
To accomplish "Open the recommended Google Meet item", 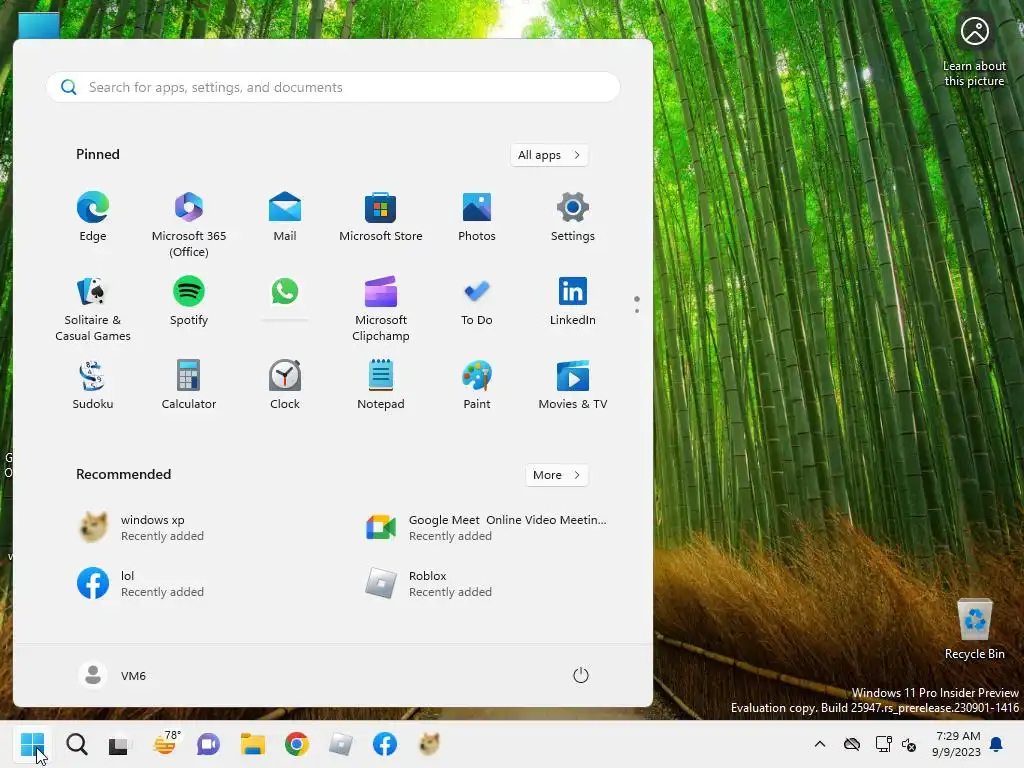I will pyautogui.click(x=488, y=528).
